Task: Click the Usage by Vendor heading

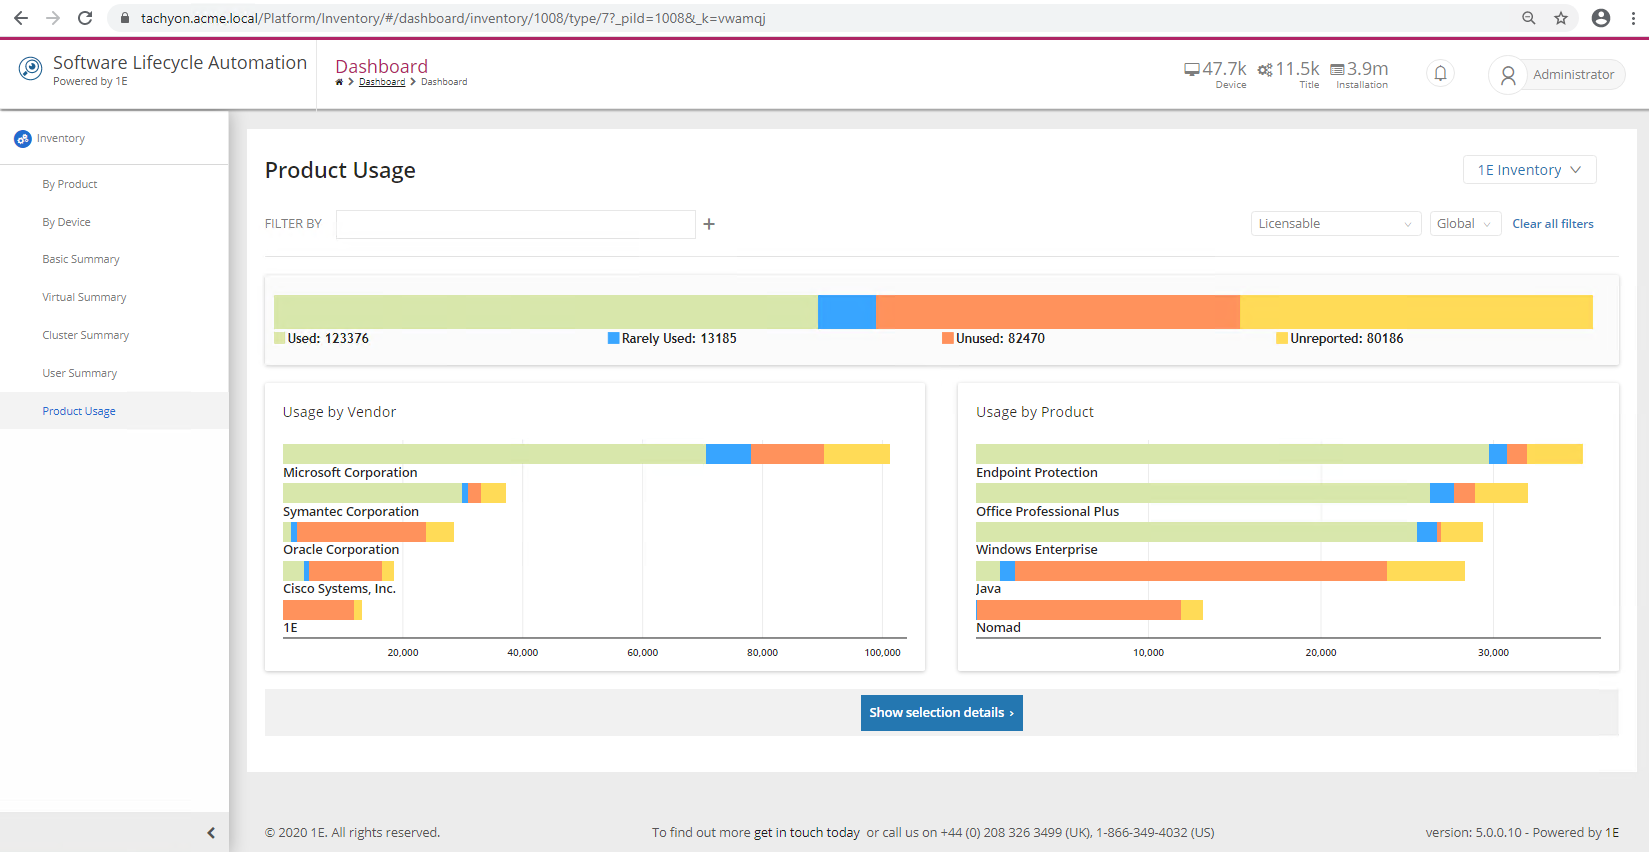Action: point(339,412)
